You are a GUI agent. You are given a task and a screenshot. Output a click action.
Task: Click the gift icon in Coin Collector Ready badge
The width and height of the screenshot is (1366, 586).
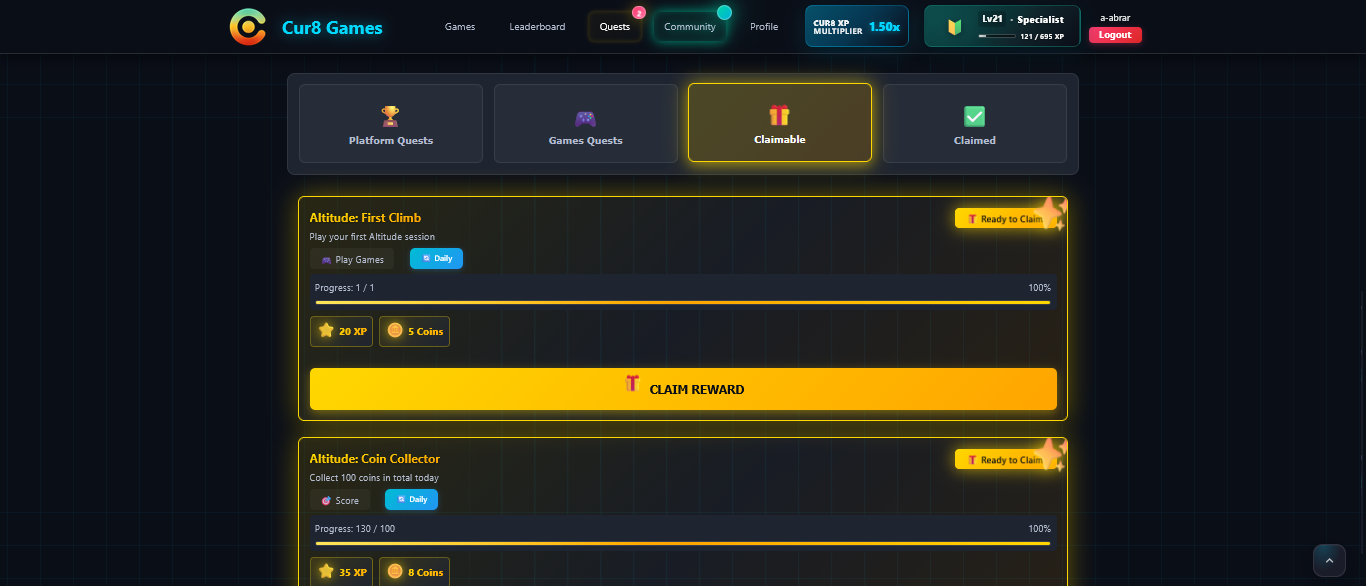click(x=972, y=460)
